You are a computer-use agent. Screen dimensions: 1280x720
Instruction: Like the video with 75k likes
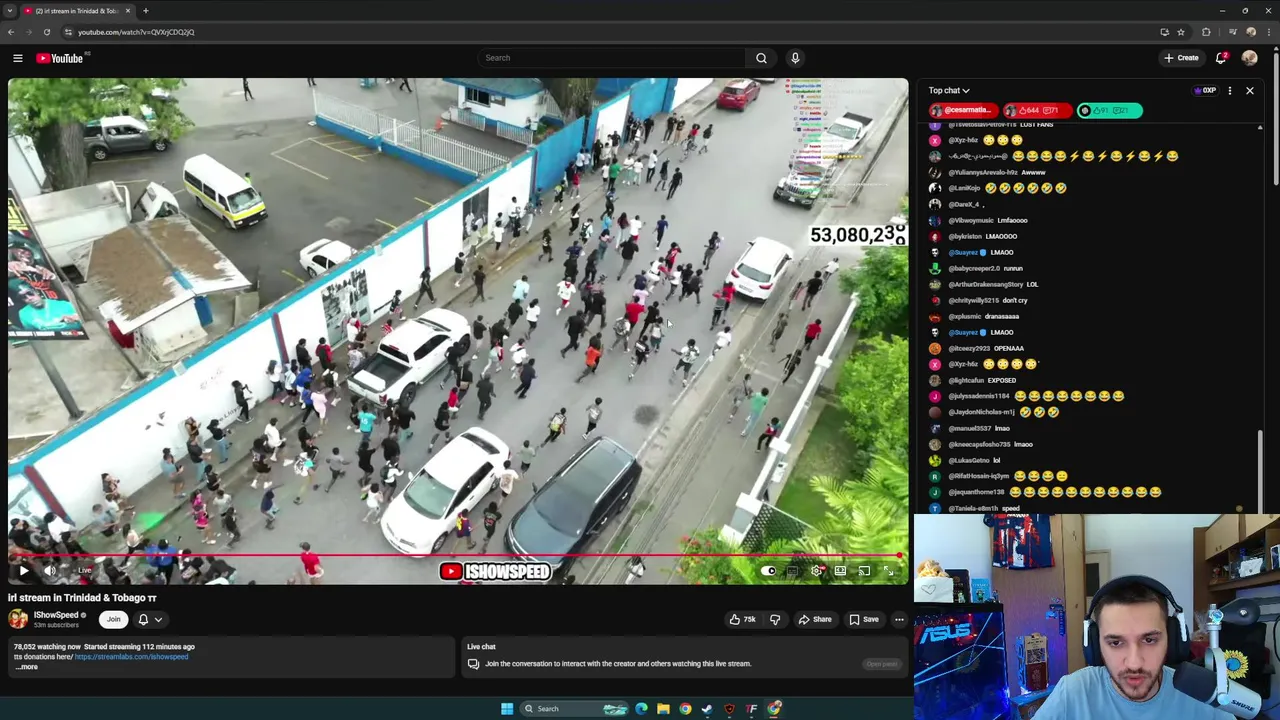click(741, 619)
